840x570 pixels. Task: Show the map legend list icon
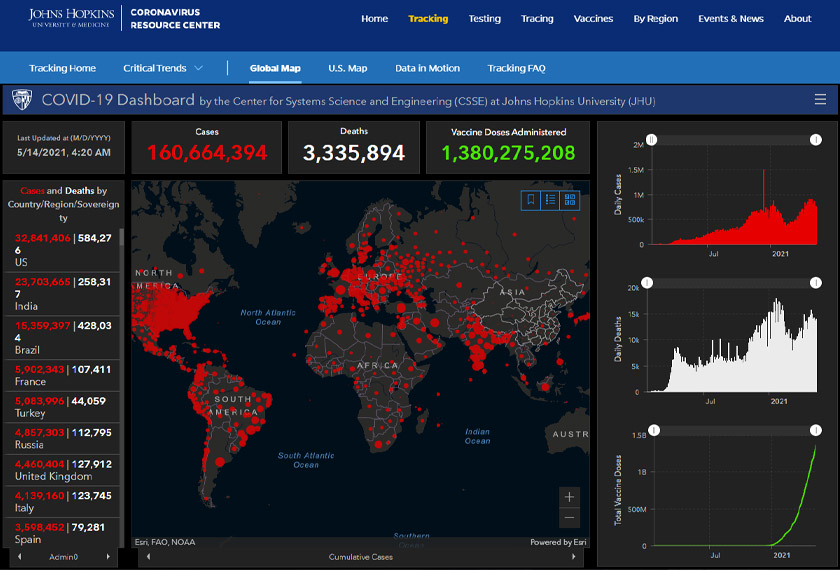pyautogui.click(x=550, y=200)
